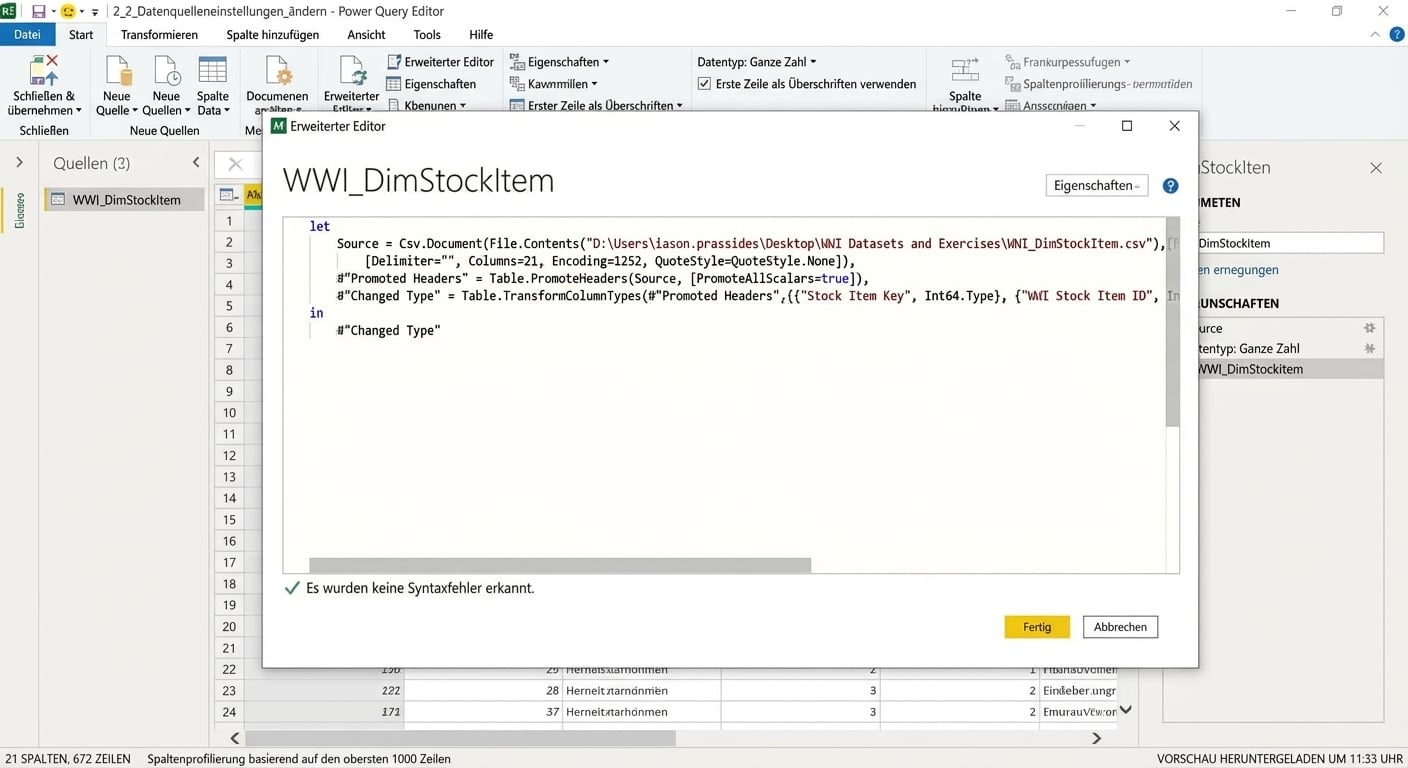The image size is (1408, 768).
Task: Click the properties link under name field
Action: [1238, 270]
